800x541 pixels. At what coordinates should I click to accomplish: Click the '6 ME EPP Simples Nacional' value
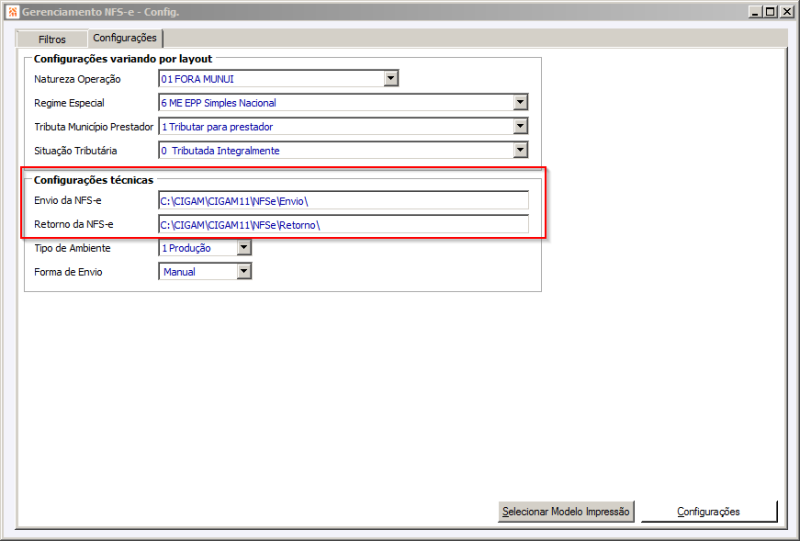pyautogui.click(x=219, y=103)
